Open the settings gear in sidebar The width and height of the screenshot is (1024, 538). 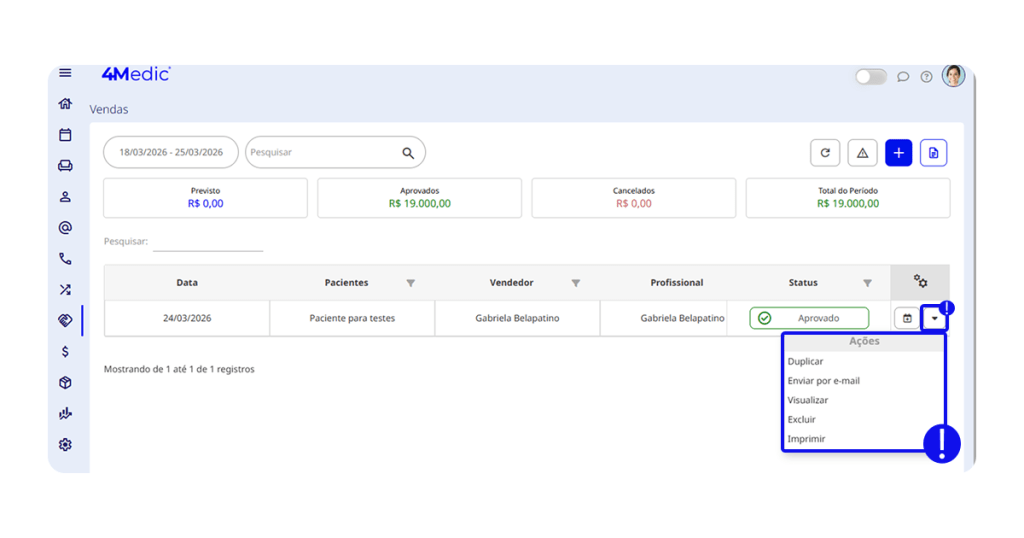tap(65, 445)
